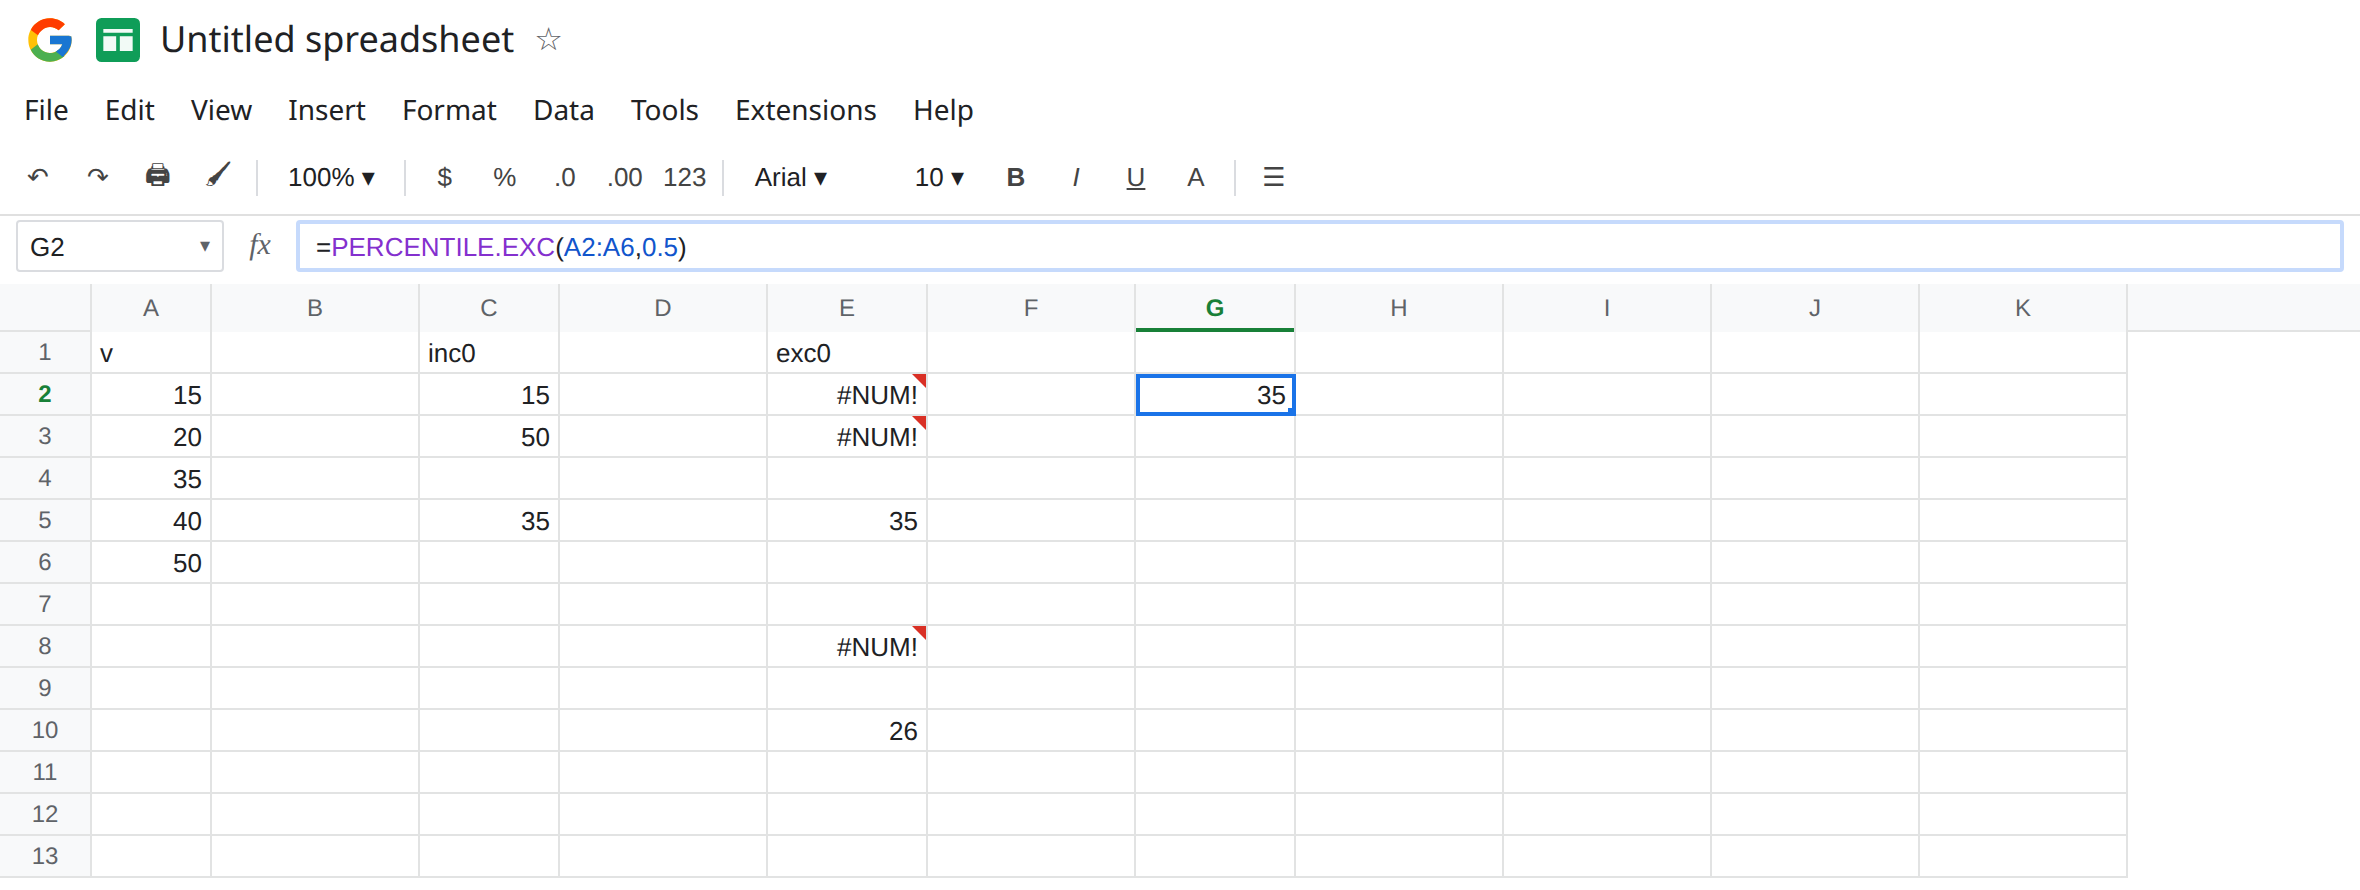Open the File menu
This screenshot has width=2360, height=890.
[x=46, y=110]
